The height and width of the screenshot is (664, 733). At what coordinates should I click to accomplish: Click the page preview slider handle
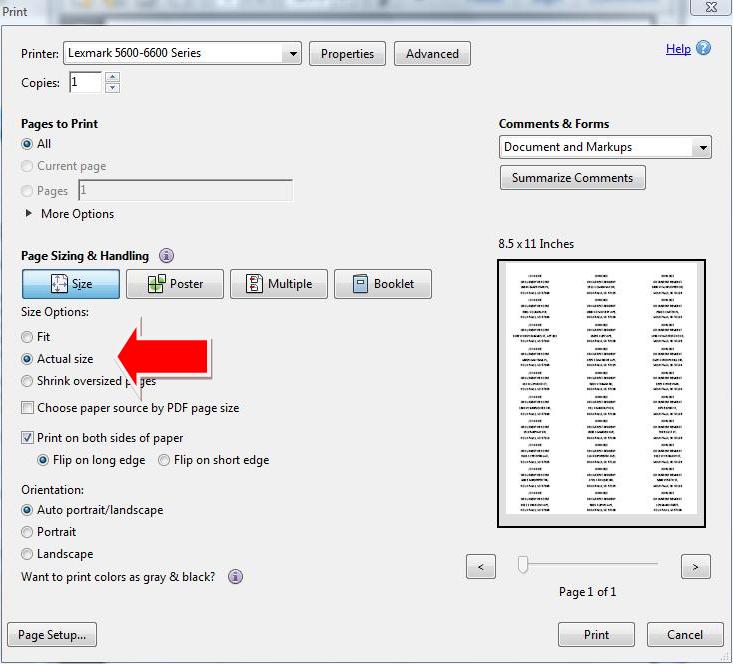[x=522, y=566]
